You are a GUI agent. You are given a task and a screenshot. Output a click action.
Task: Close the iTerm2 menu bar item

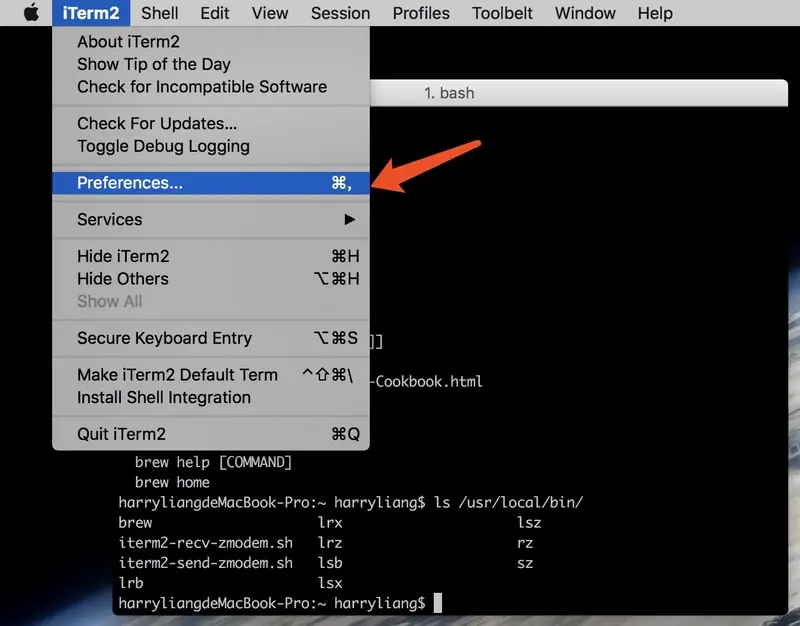pyautogui.click(x=91, y=13)
